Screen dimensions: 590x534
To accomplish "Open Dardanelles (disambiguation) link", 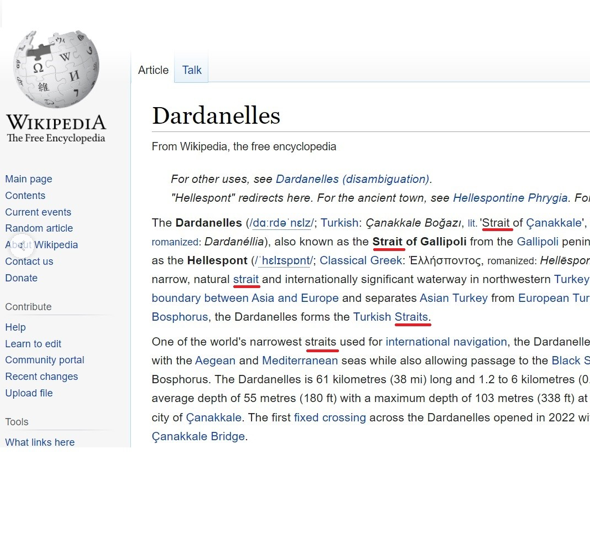I will click(353, 179).
